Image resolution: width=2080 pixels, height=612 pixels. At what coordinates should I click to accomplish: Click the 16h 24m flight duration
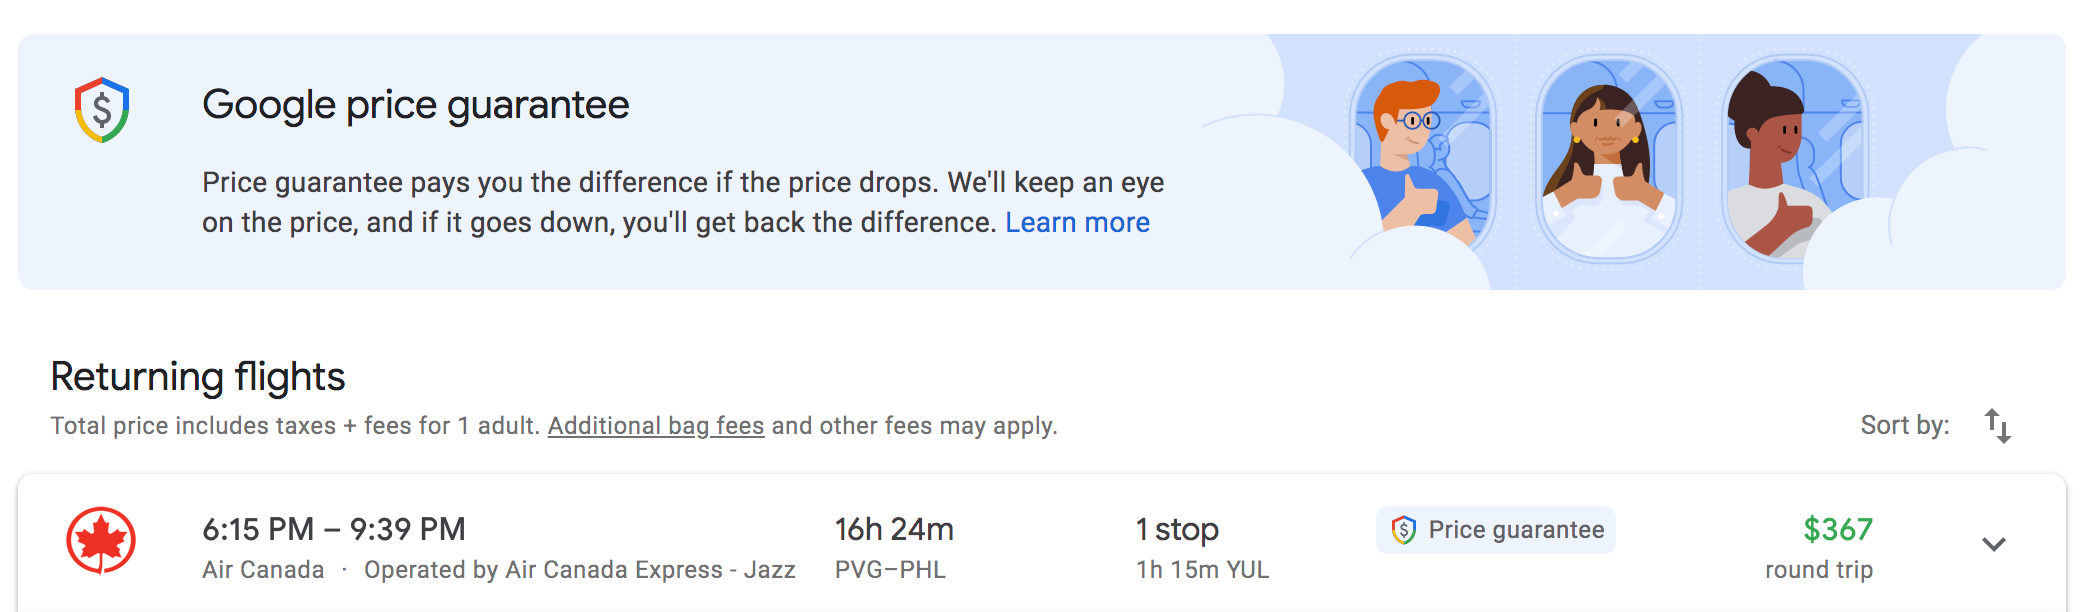[x=894, y=529]
